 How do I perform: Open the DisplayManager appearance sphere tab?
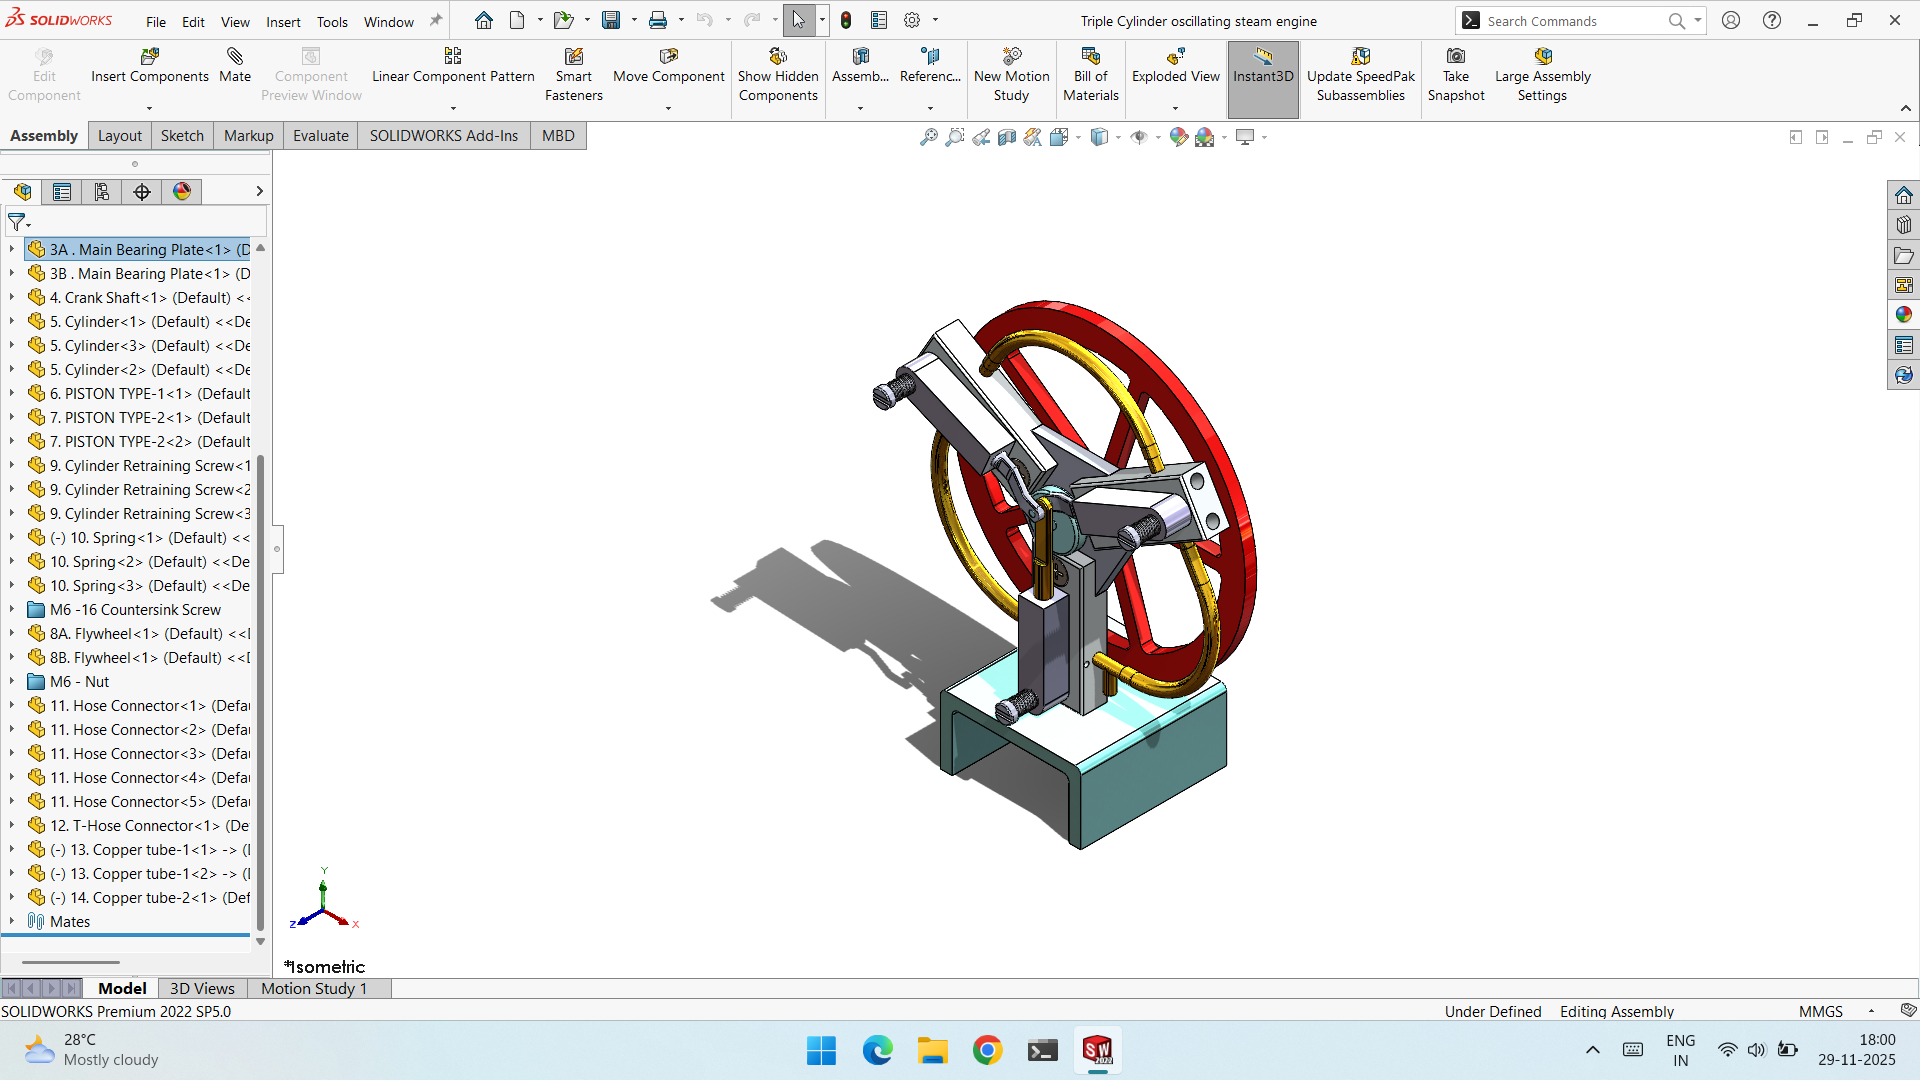182,192
